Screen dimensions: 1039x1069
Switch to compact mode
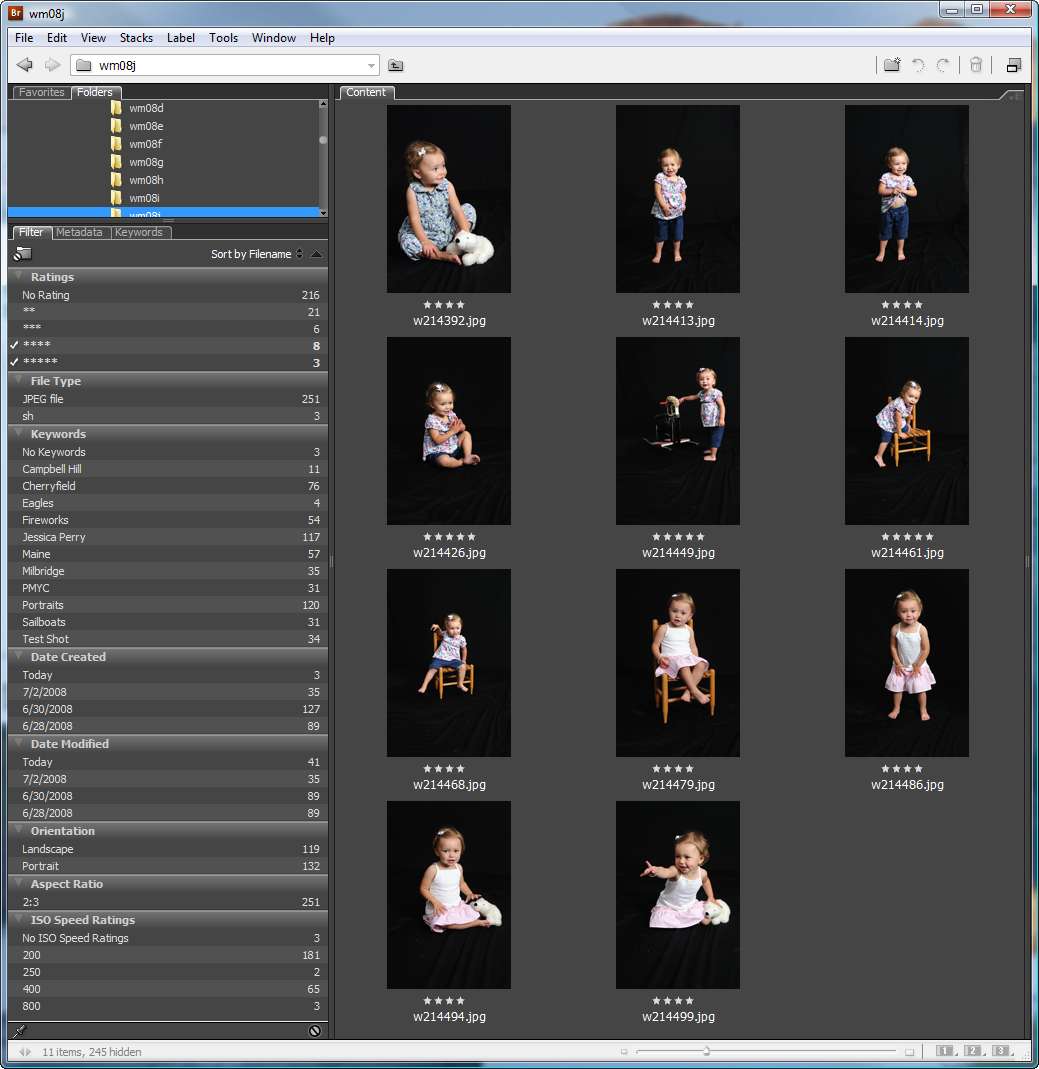coord(1014,65)
